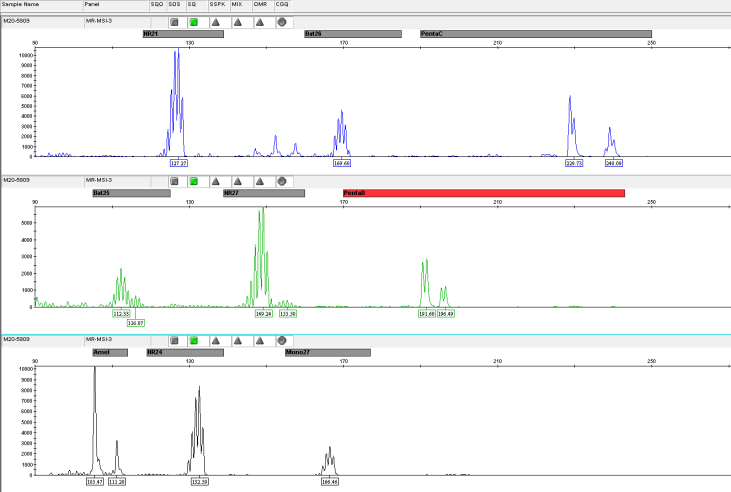The image size is (731, 492).
Task: Click the 127.27 peak label
Action: pos(180,162)
